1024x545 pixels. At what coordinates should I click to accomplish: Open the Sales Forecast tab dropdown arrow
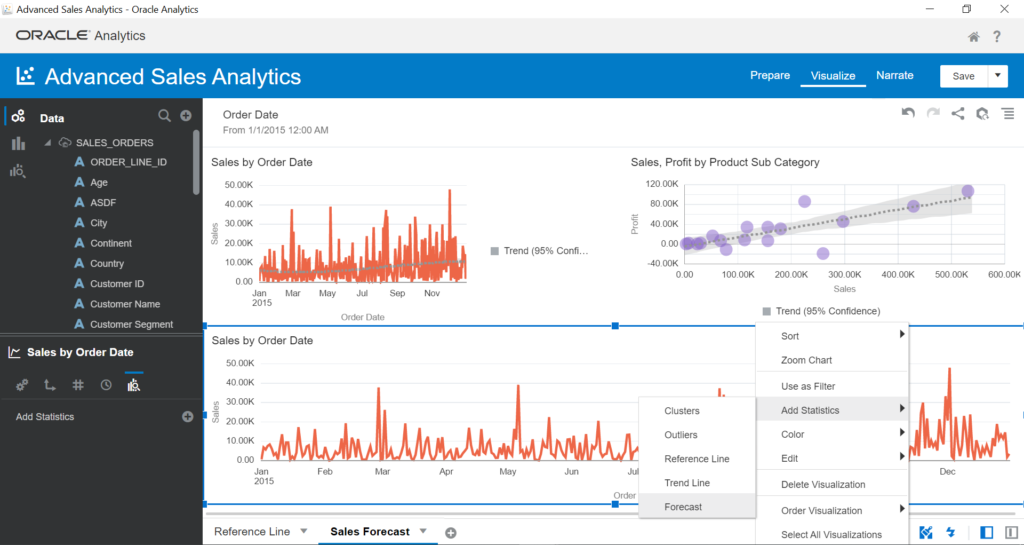point(423,531)
